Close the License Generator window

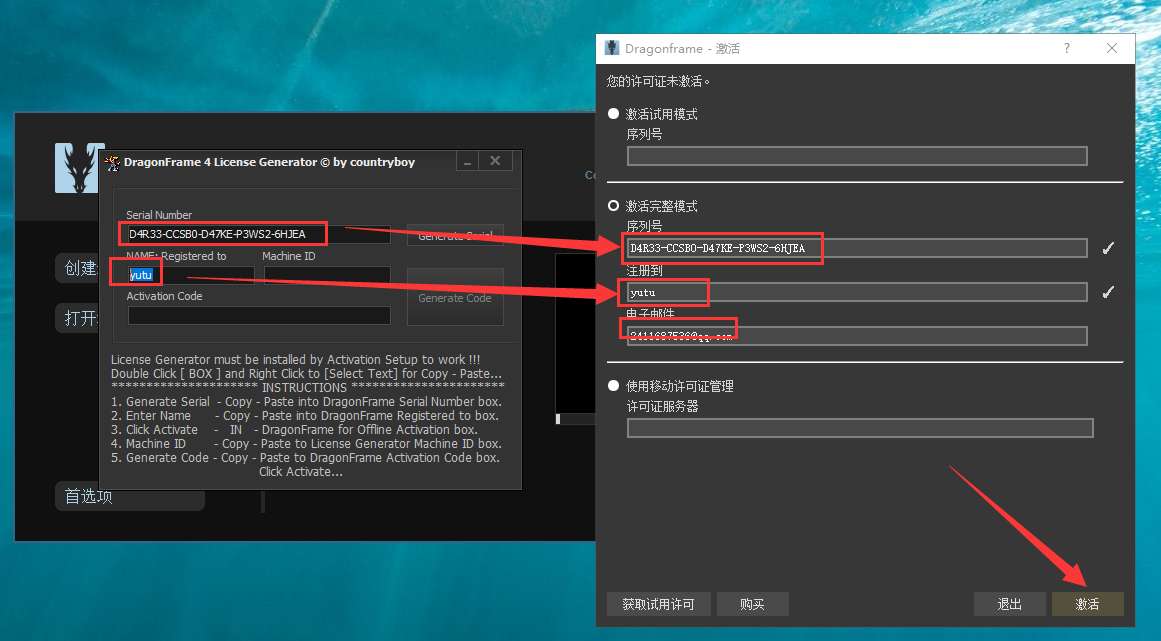pyautogui.click(x=495, y=161)
